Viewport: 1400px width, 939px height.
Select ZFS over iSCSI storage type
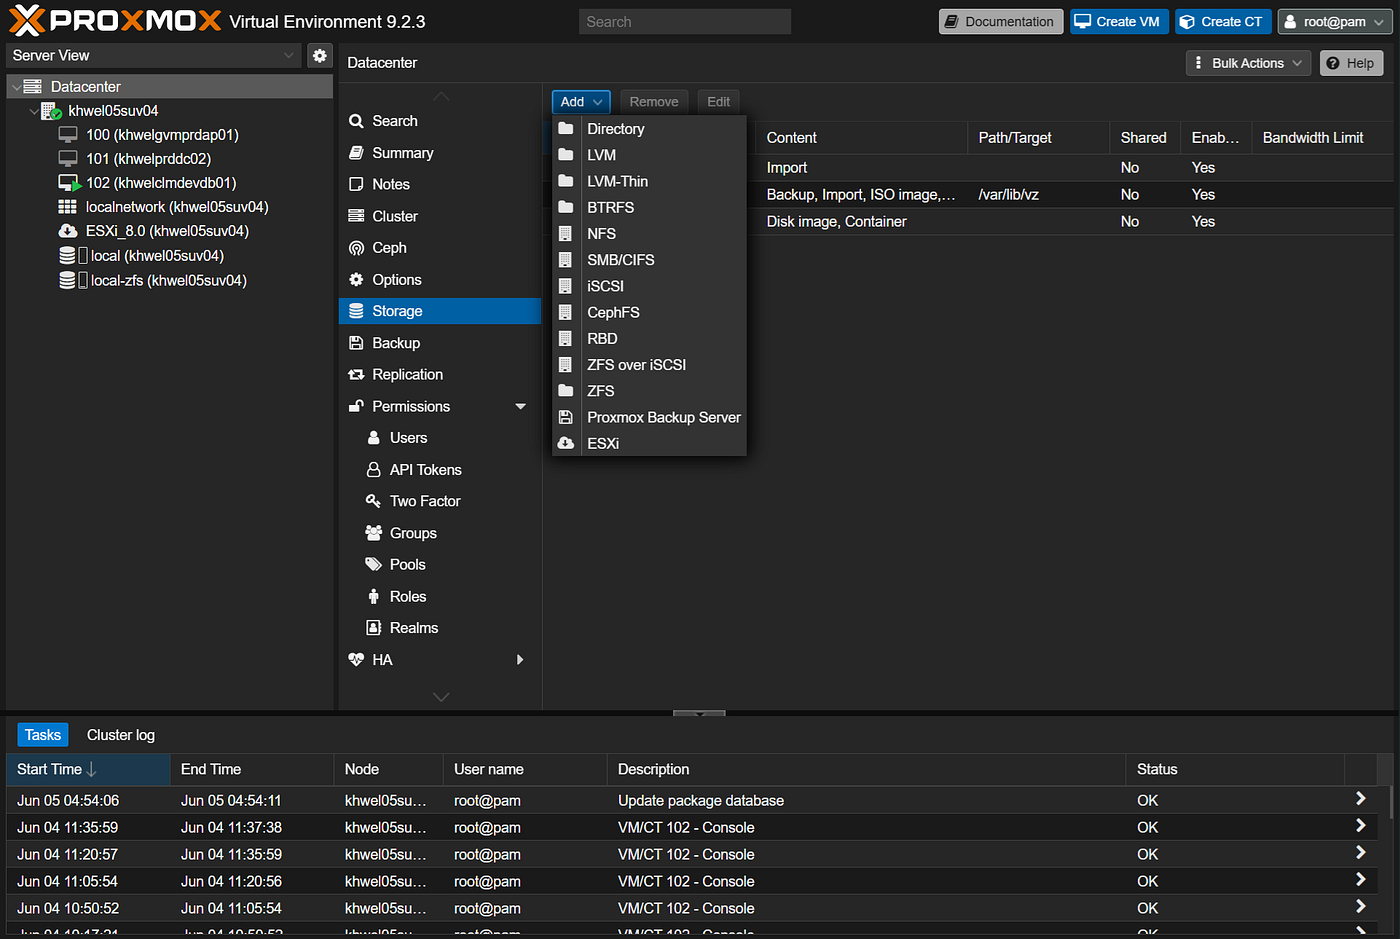tap(649, 365)
